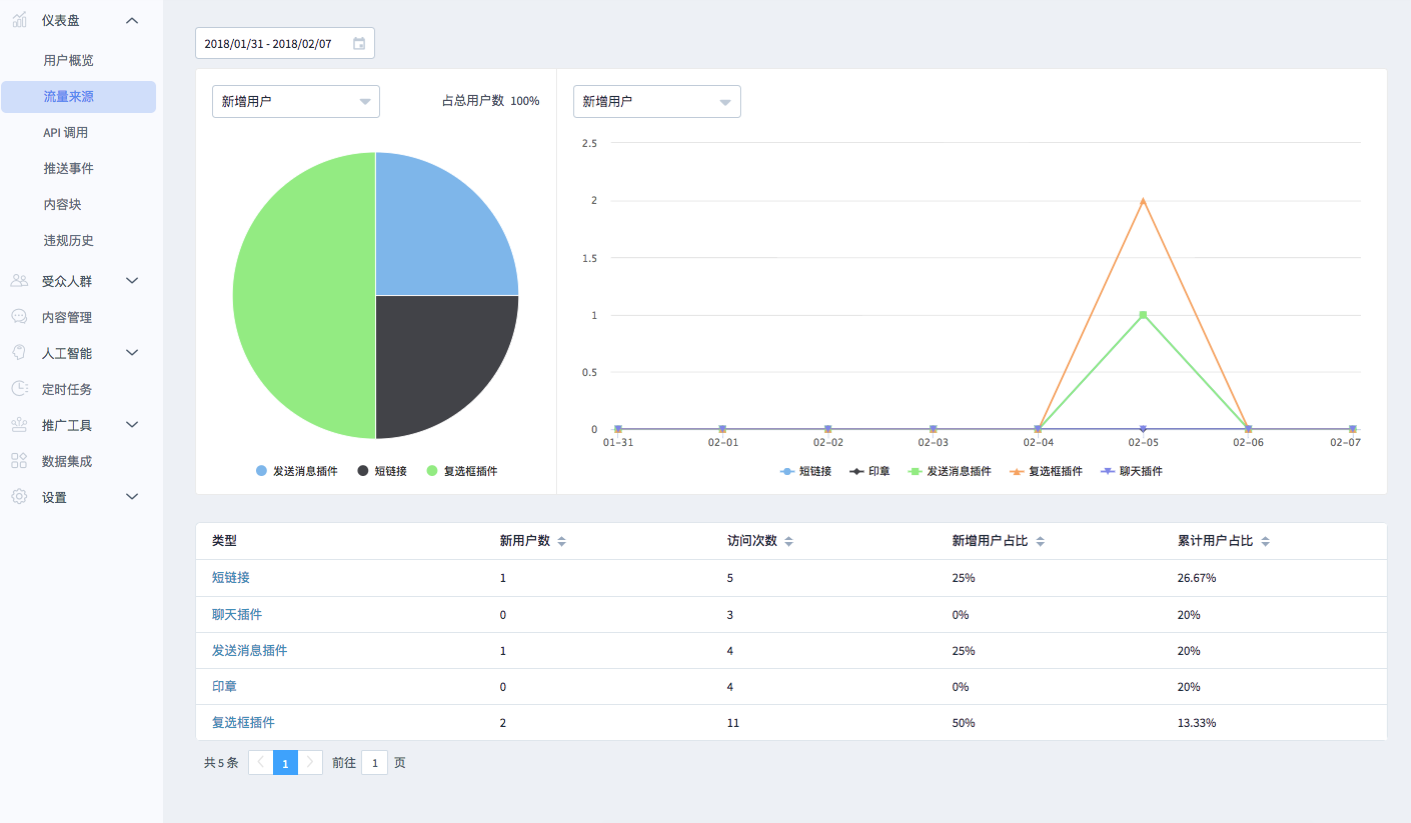Toggle 聊天插件 series in line chart legend
This screenshot has width=1411, height=823.
[1131, 471]
